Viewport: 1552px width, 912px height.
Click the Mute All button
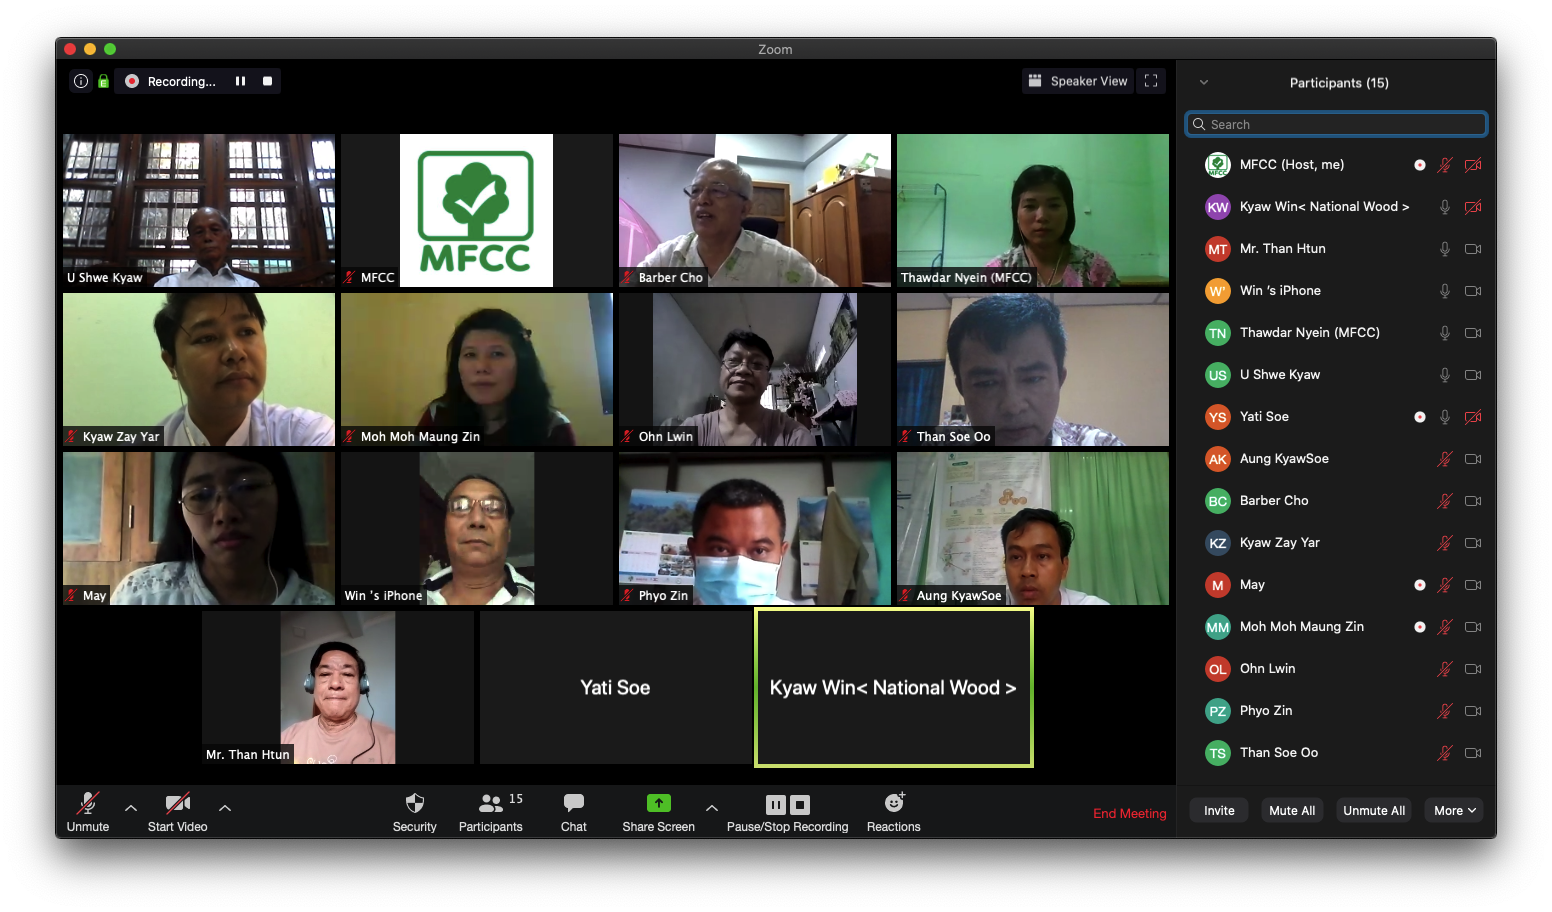coord(1291,811)
